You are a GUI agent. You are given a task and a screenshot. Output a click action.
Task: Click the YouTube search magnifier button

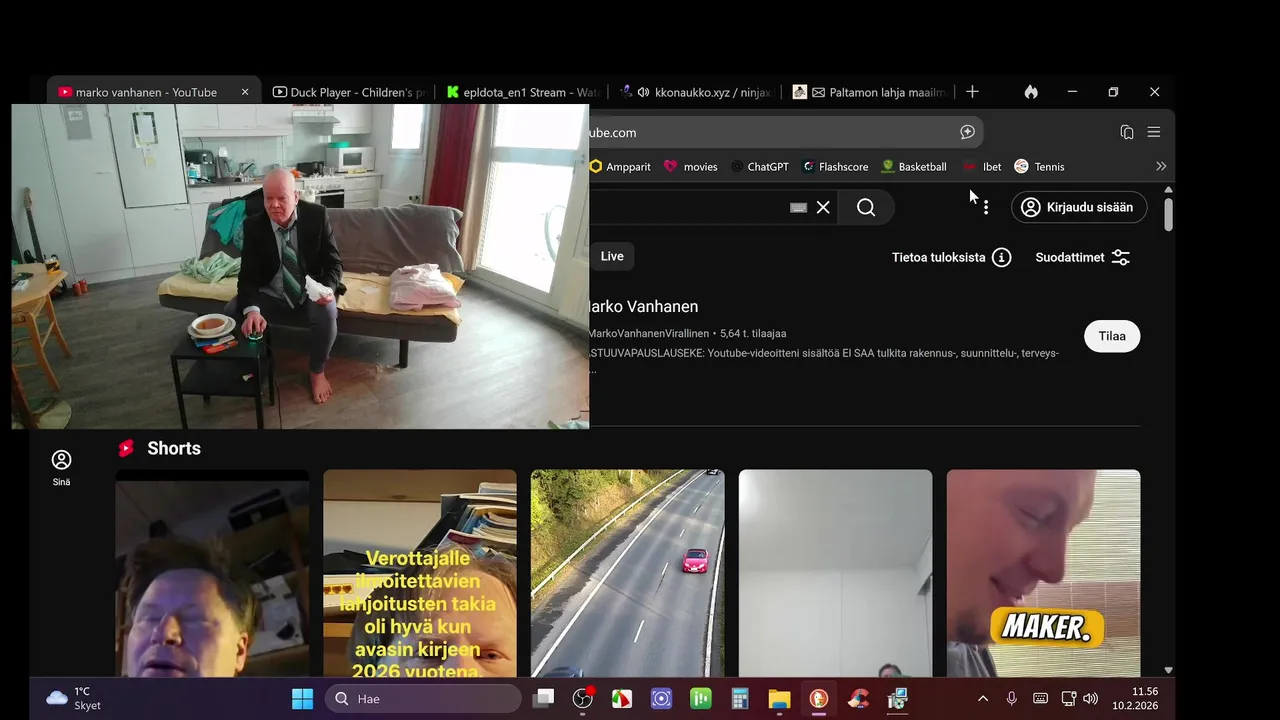[x=866, y=207]
